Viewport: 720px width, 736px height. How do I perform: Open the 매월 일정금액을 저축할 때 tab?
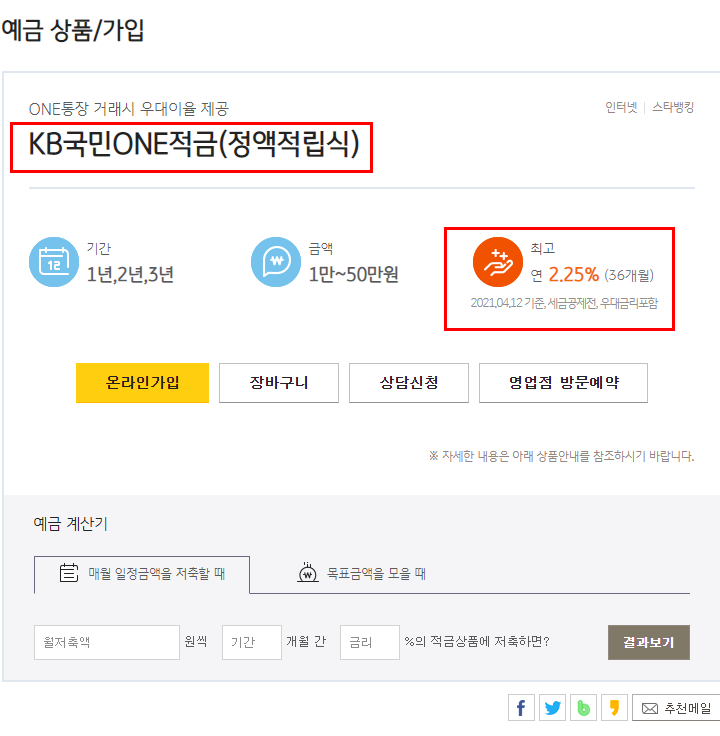[142, 574]
